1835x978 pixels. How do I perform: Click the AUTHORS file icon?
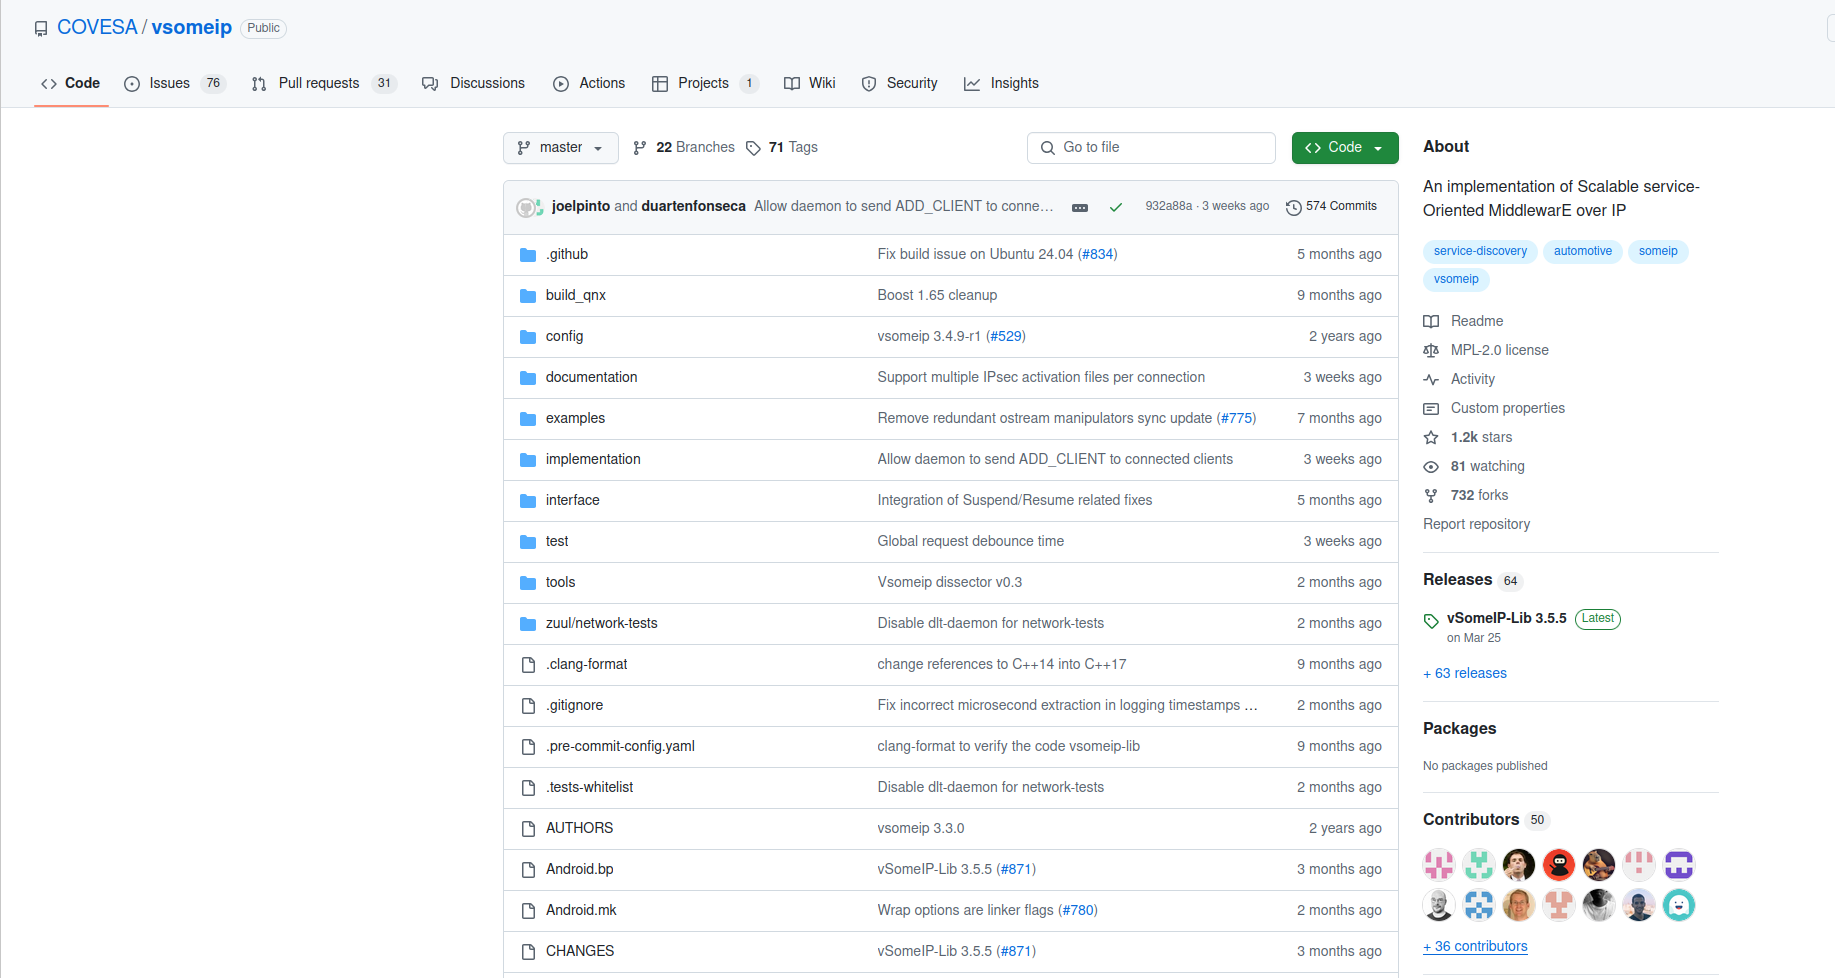(528, 829)
